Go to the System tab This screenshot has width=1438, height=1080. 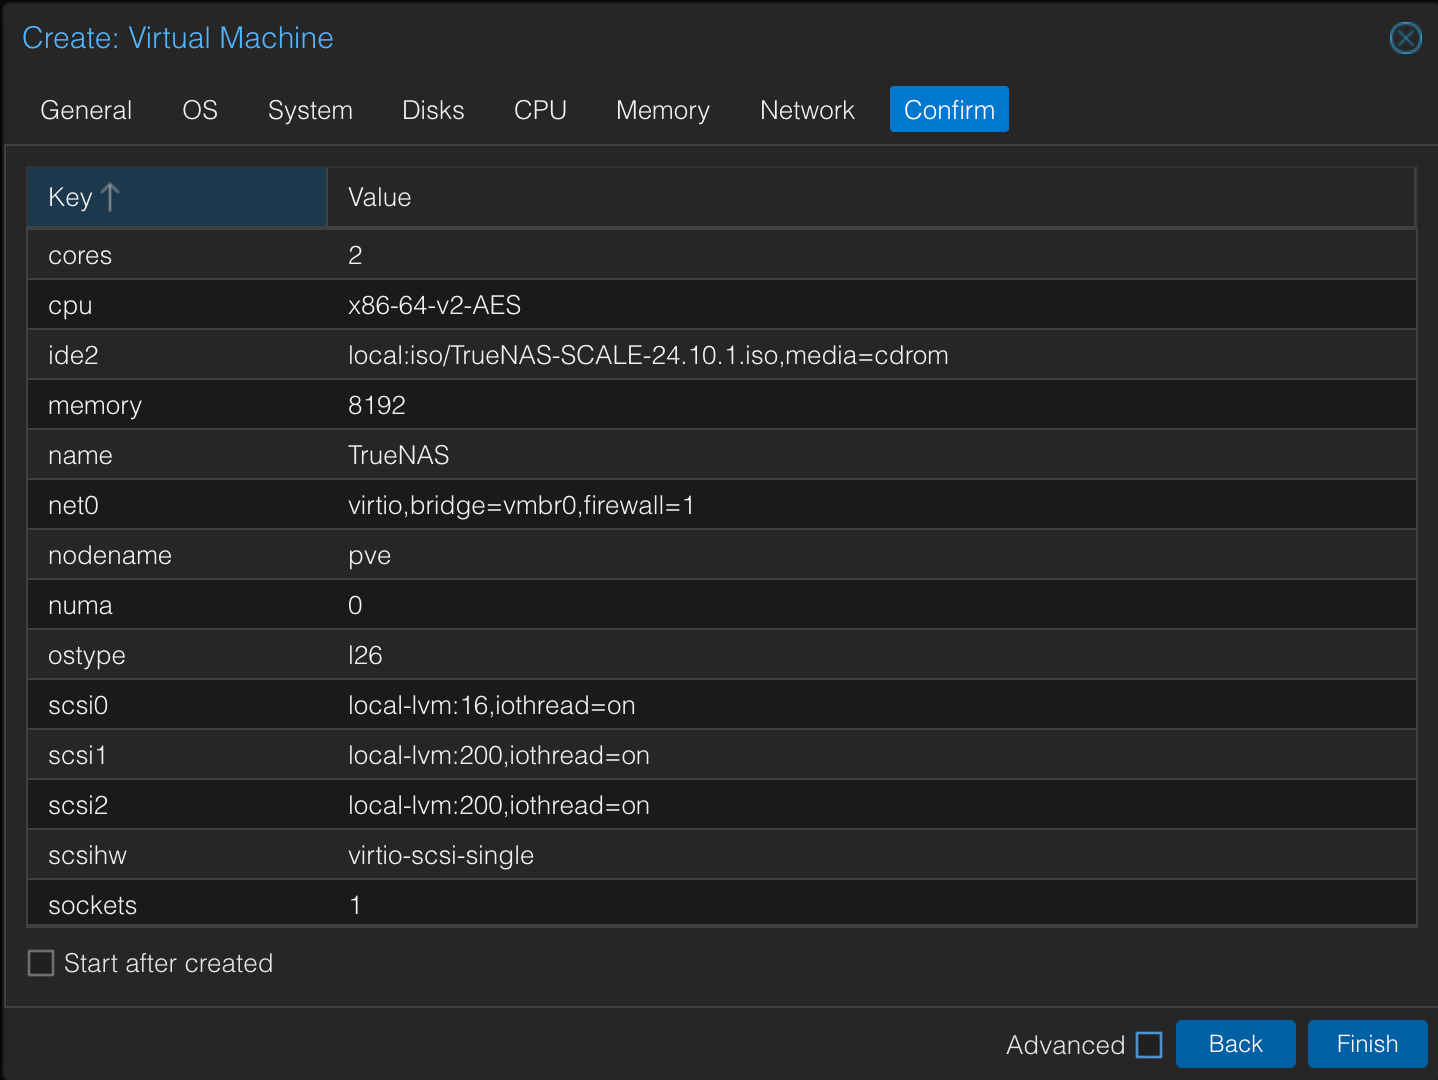(x=310, y=110)
